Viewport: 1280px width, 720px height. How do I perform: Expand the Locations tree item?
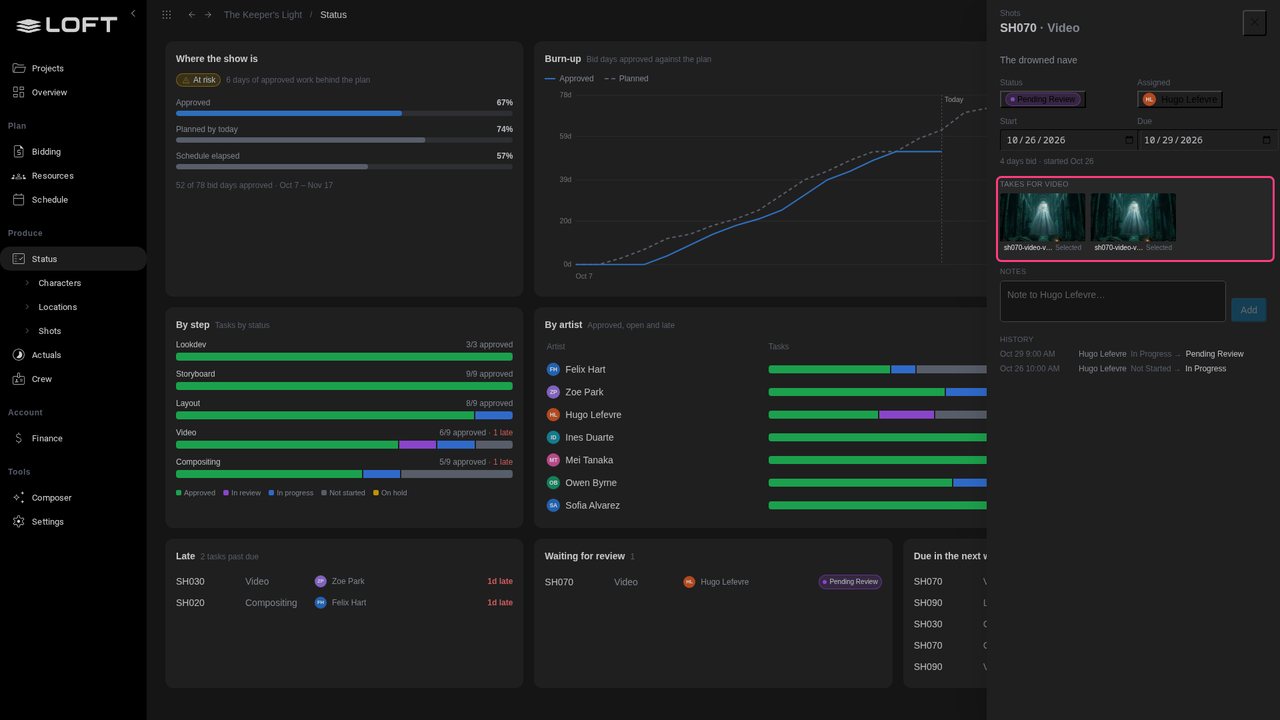pos(27,307)
